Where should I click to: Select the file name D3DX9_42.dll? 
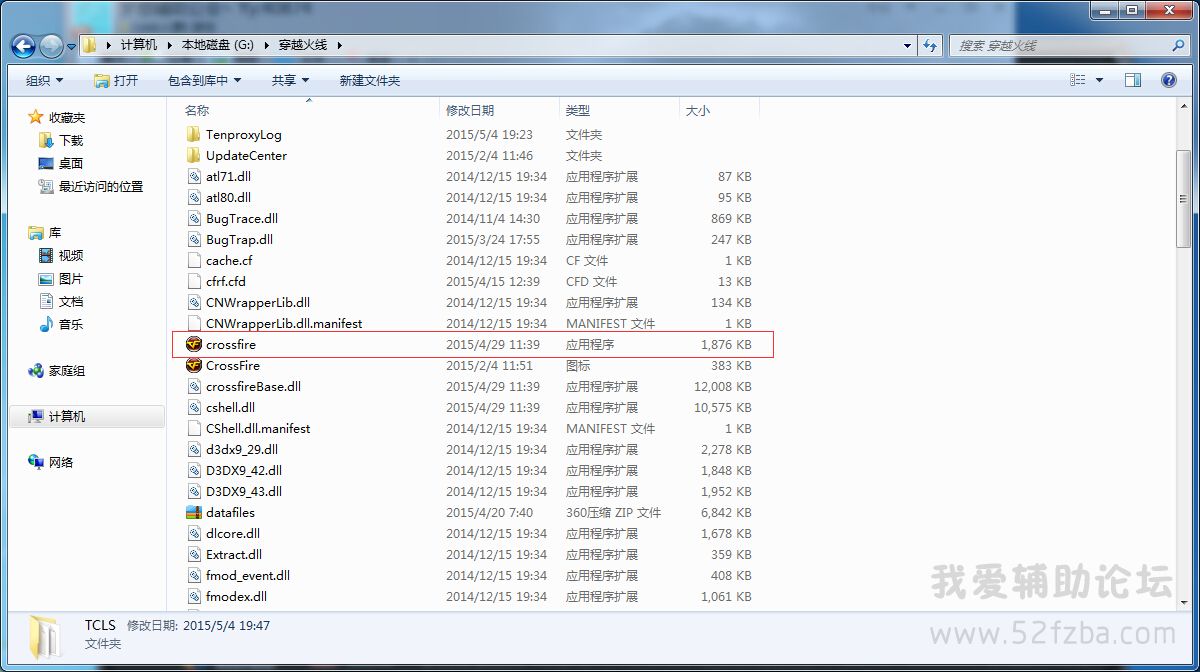[x=244, y=470]
